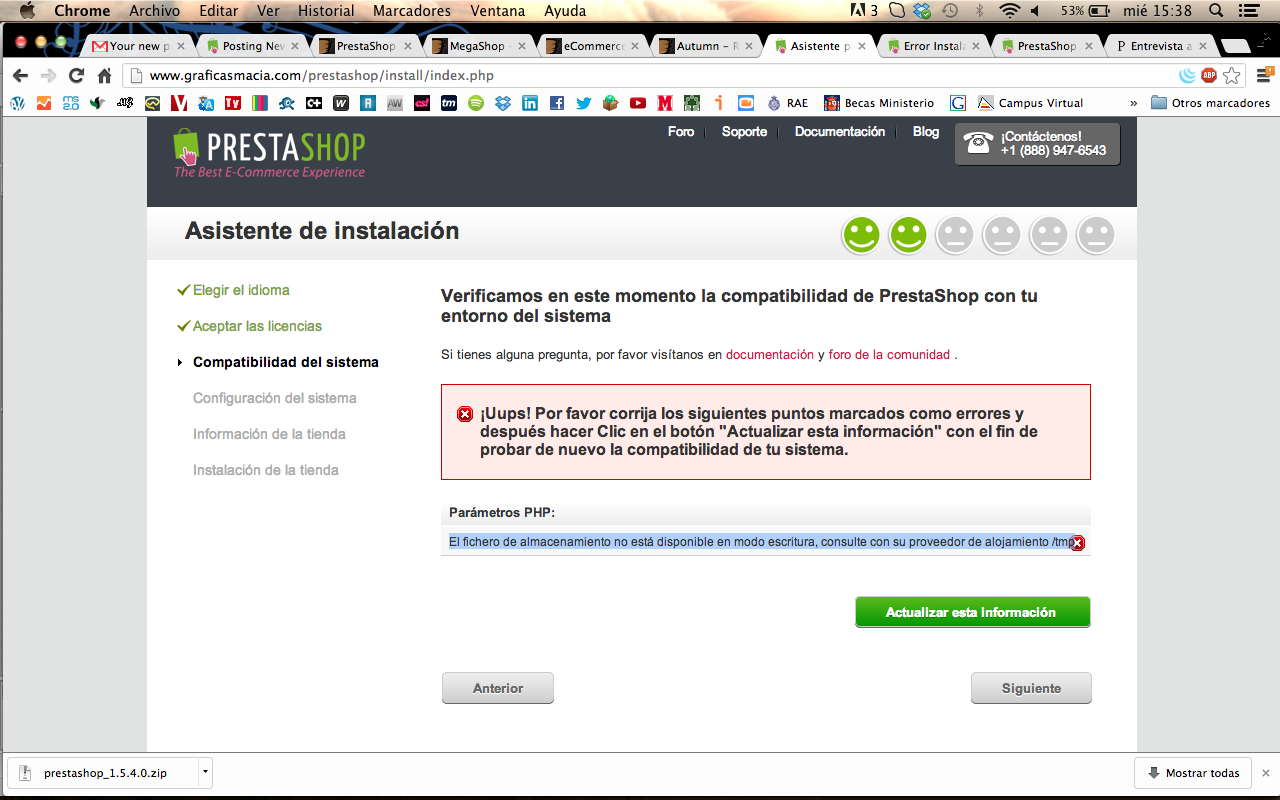Go to the 'Aceptar las licencias' step
The height and width of the screenshot is (800, 1280).
tap(257, 326)
